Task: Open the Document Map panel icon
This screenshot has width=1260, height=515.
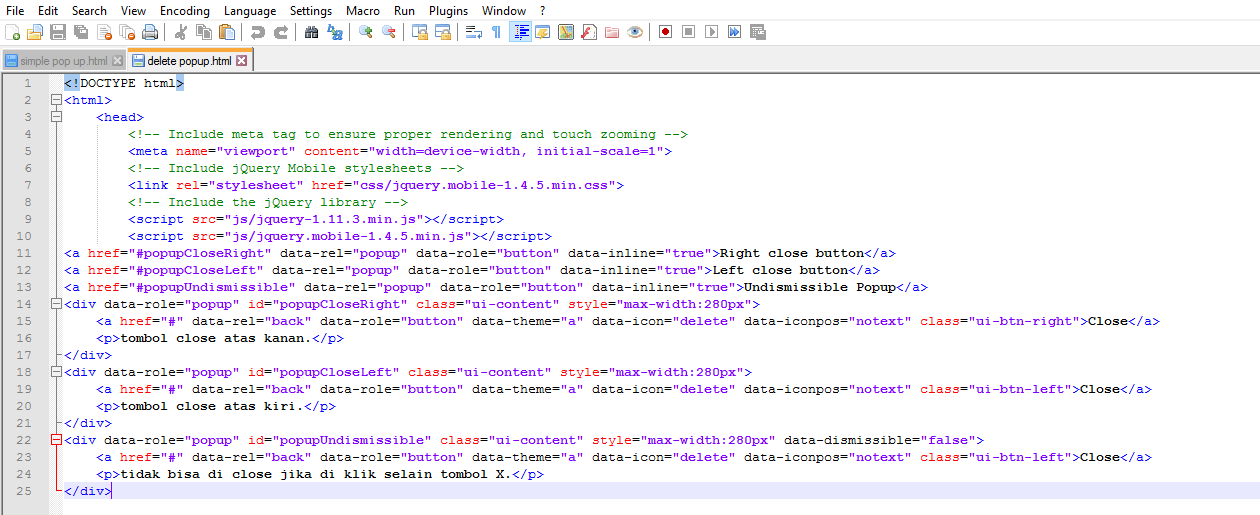Action: click(566, 32)
